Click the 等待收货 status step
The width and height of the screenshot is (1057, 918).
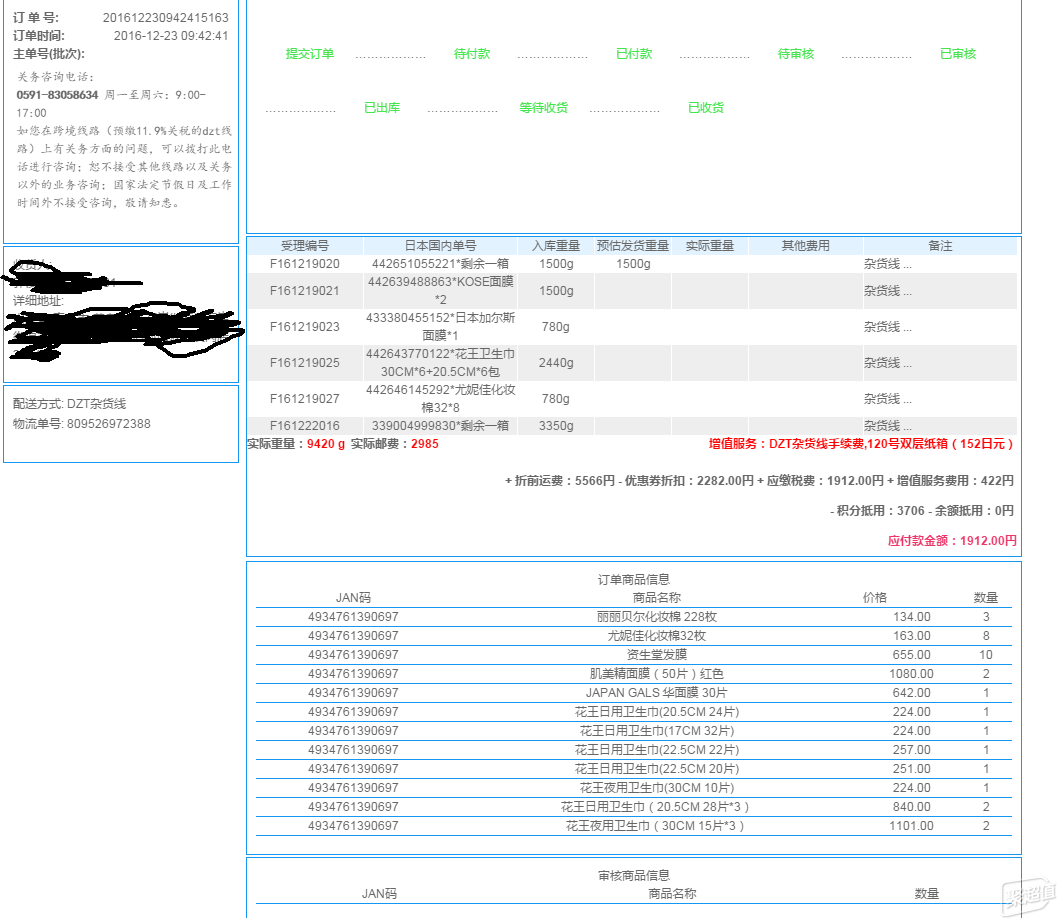pyautogui.click(x=544, y=108)
